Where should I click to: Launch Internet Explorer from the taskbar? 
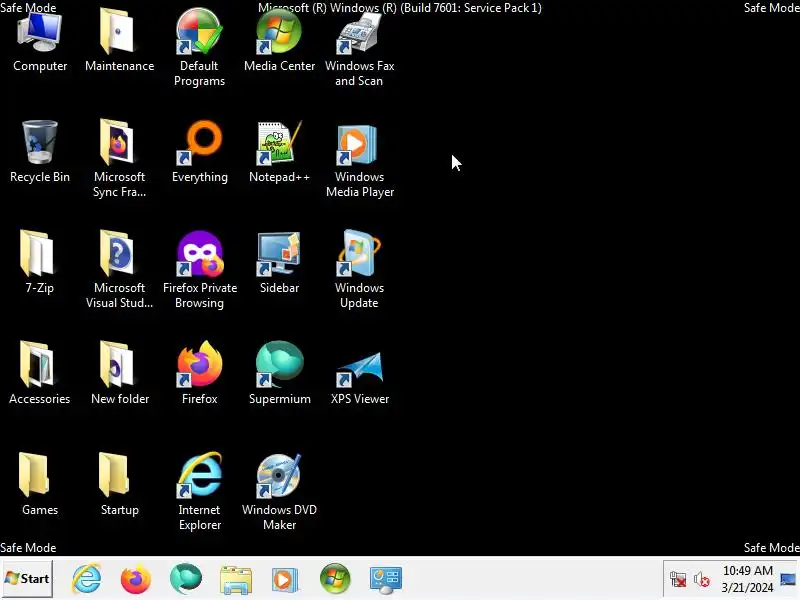click(87, 579)
